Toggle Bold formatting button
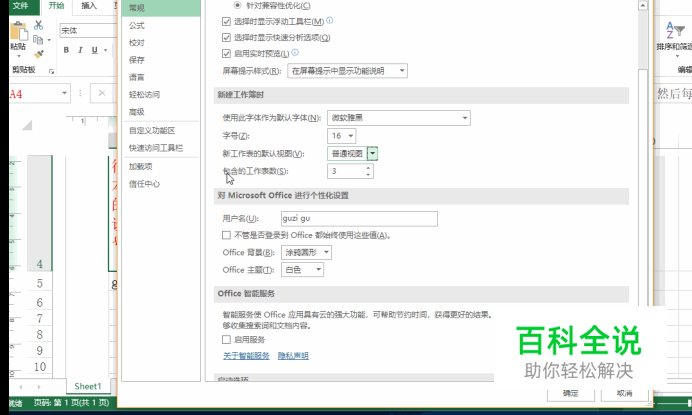692x415 pixels. [x=66, y=50]
